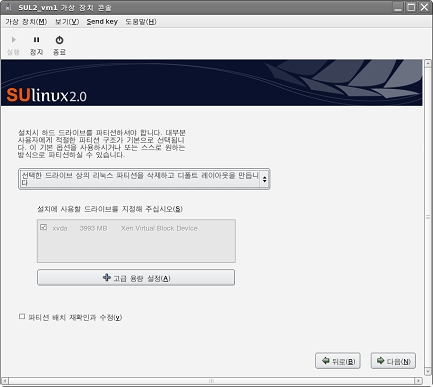Open the 가상 장치(M) menu

tap(26, 22)
